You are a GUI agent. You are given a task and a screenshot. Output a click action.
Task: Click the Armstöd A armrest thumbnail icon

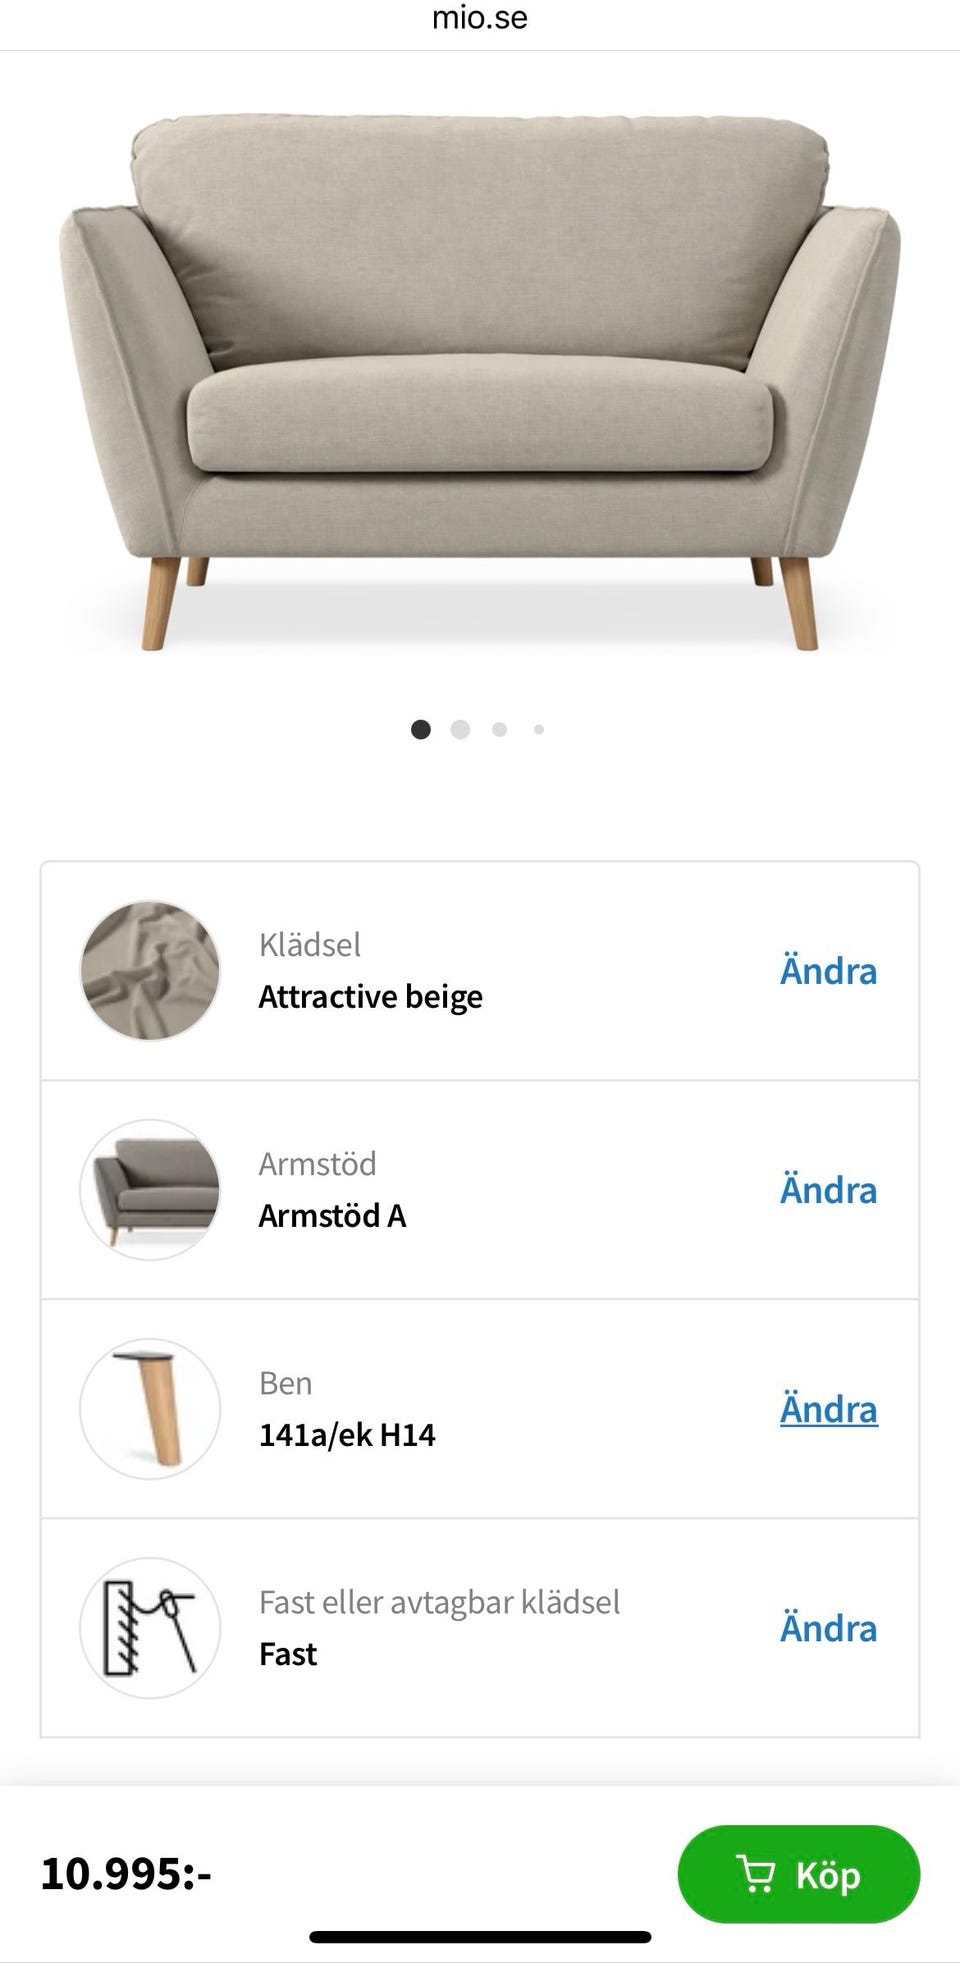[x=150, y=1190]
